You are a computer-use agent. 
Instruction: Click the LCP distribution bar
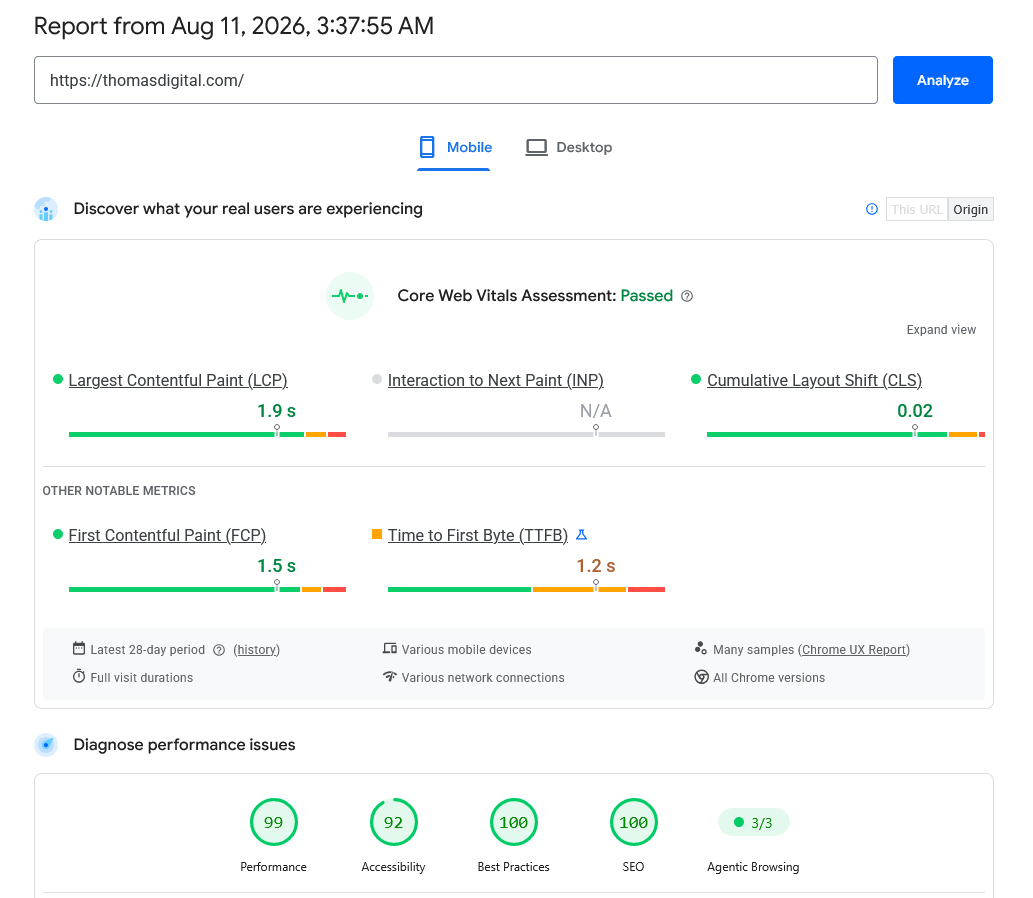(208, 434)
